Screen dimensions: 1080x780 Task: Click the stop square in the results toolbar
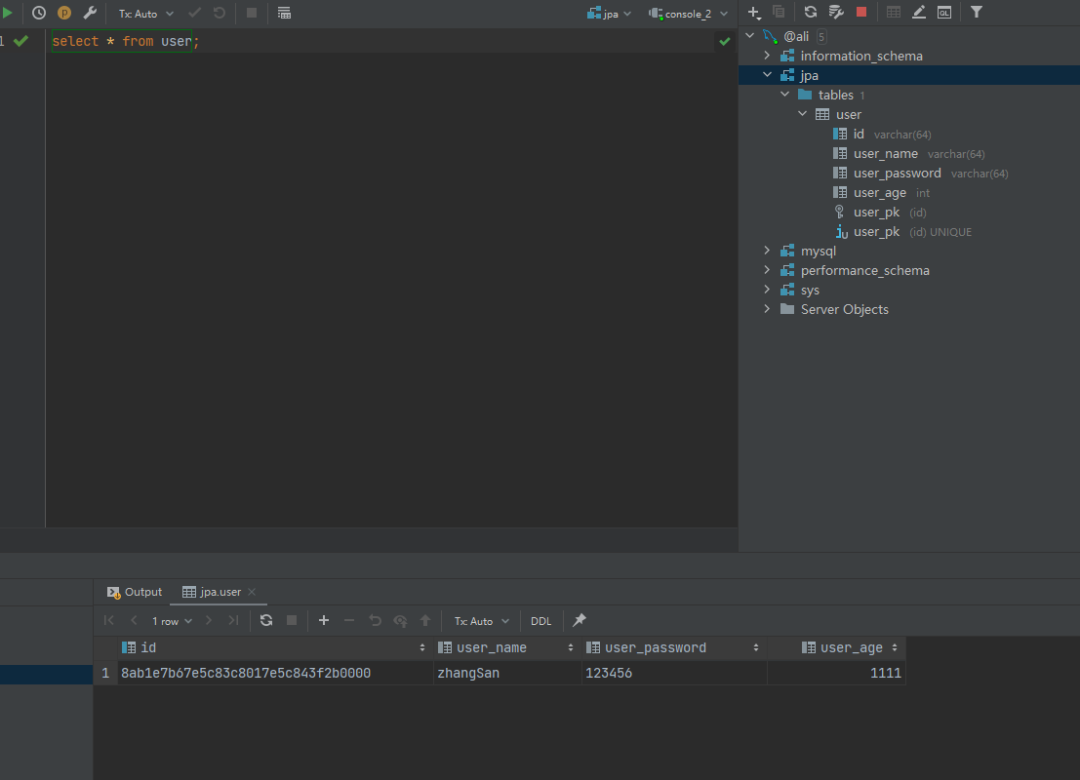[291, 620]
